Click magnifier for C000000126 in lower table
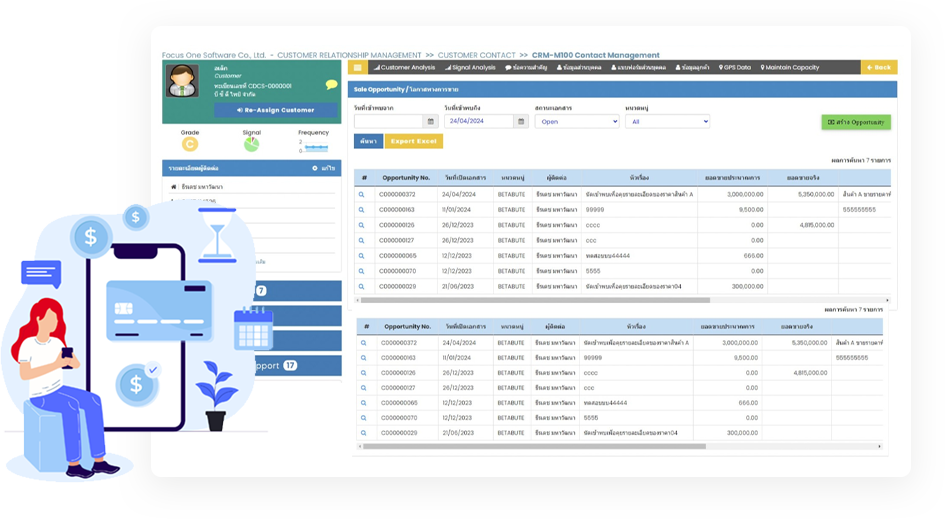The width and height of the screenshot is (945, 519). pyautogui.click(x=363, y=373)
